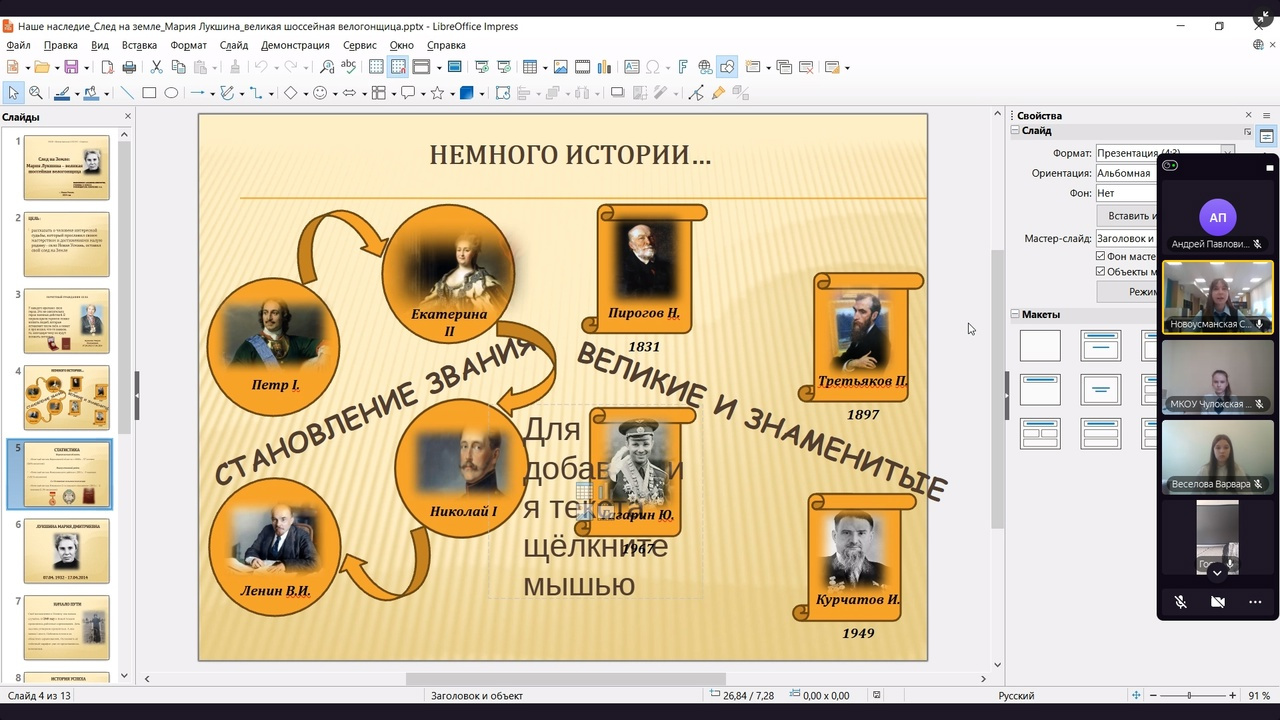The width and height of the screenshot is (1280, 720).
Task: Click the 'Вставить изображение' button
Action: pyautogui.click(x=1127, y=216)
